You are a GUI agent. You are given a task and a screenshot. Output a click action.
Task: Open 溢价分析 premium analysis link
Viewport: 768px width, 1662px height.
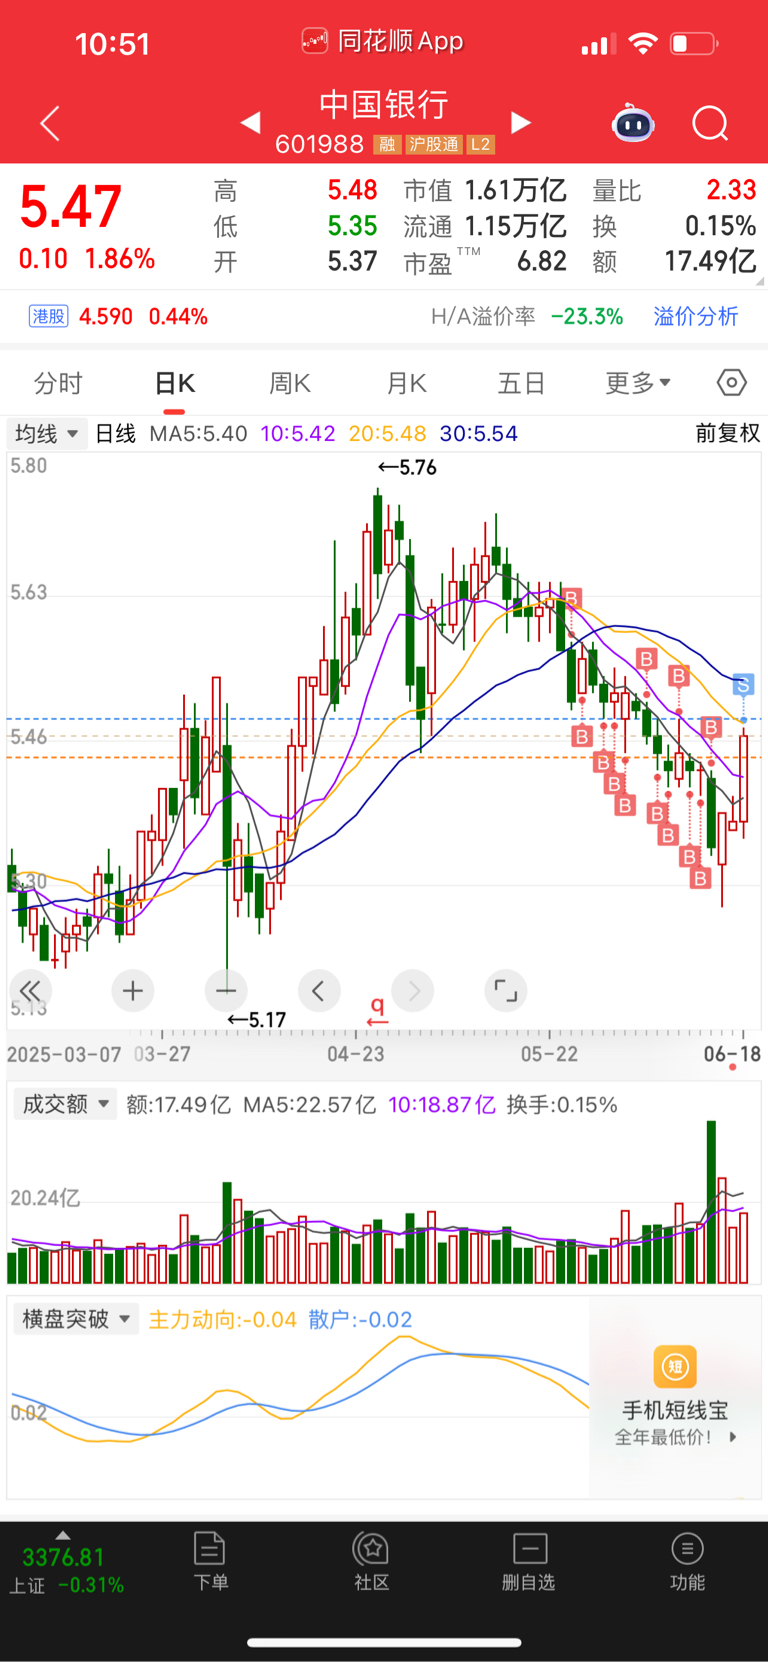(x=696, y=317)
